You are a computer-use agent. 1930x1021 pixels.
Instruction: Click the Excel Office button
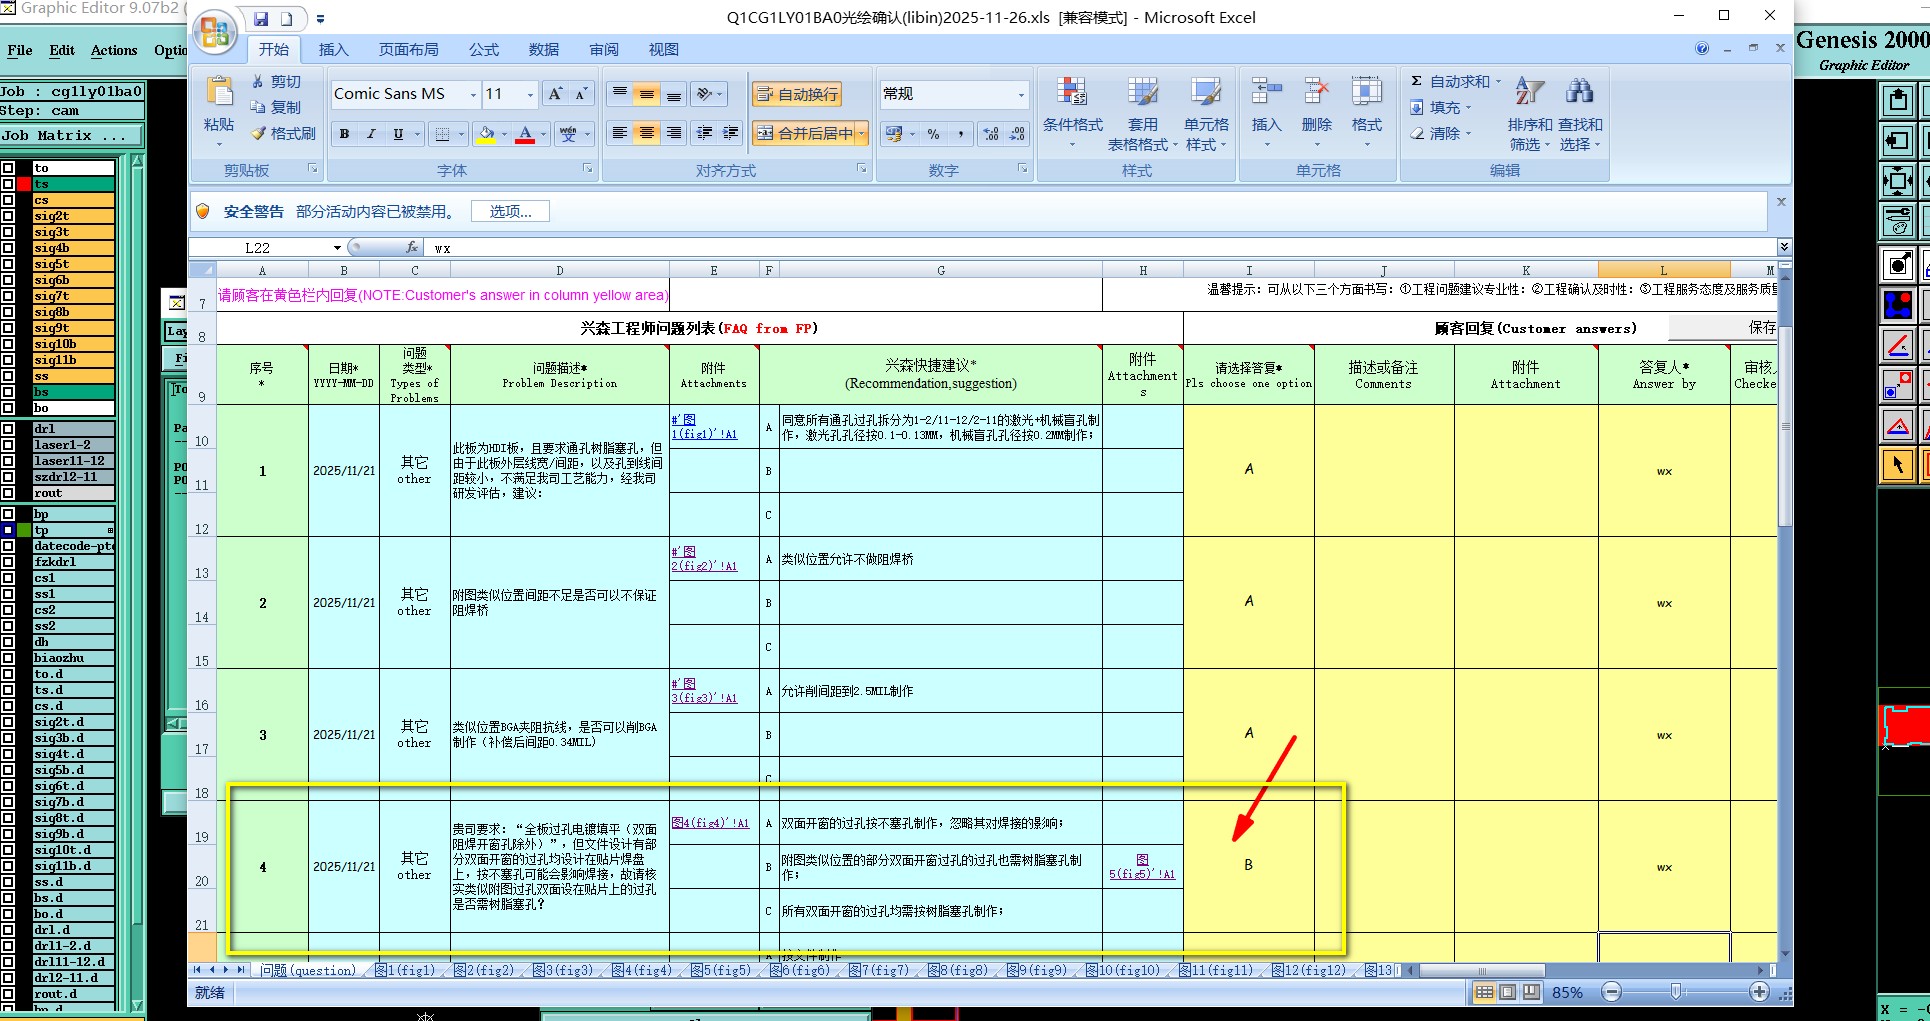pyautogui.click(x=215, y=33)
